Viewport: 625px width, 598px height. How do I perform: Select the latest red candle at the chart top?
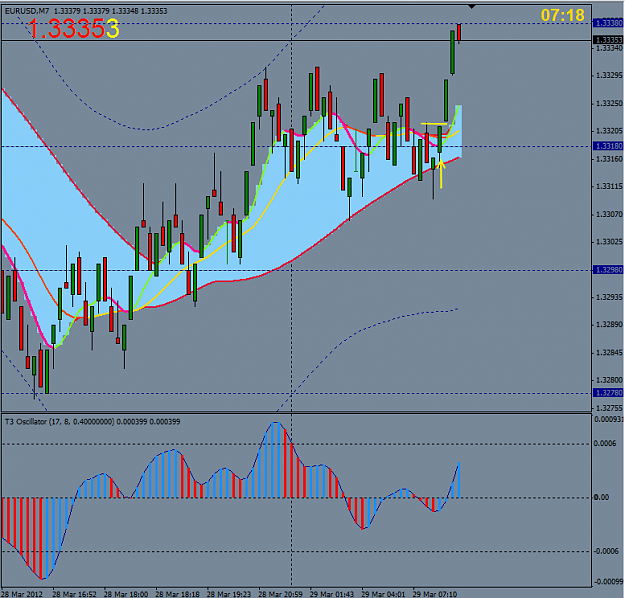(459, 33)
